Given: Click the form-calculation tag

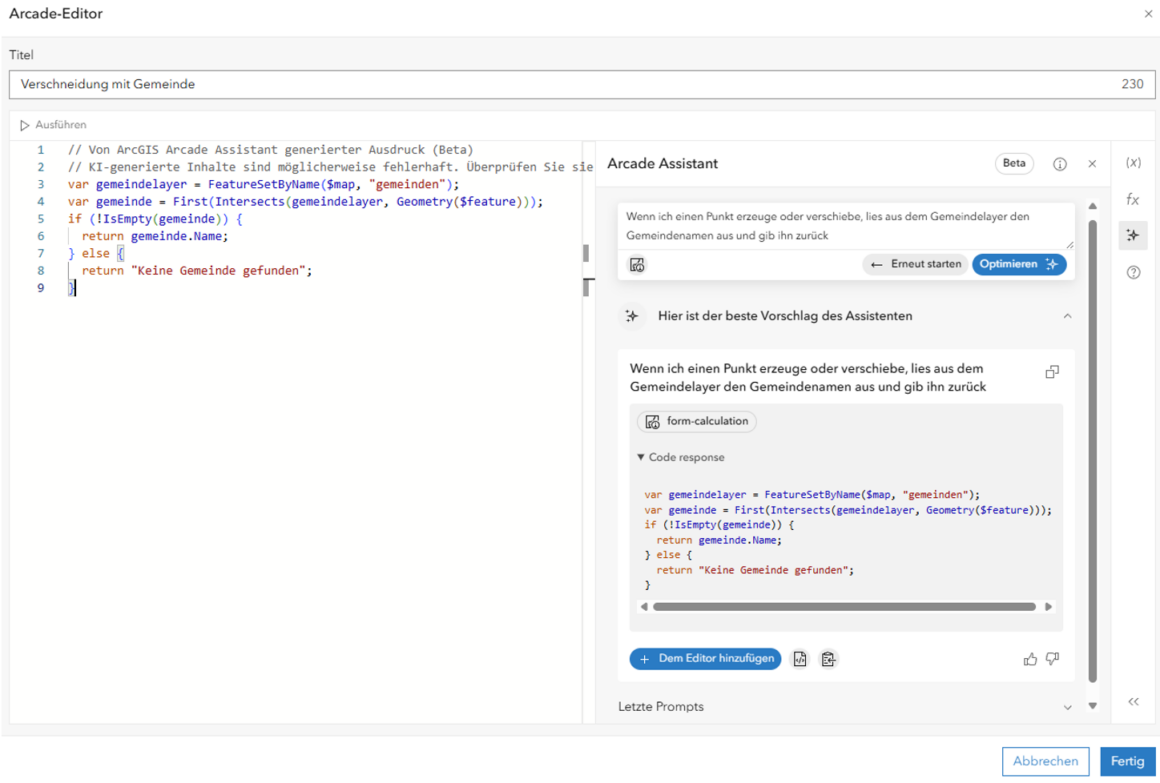Looking at the screenshot, I should (x=697, y=421).
